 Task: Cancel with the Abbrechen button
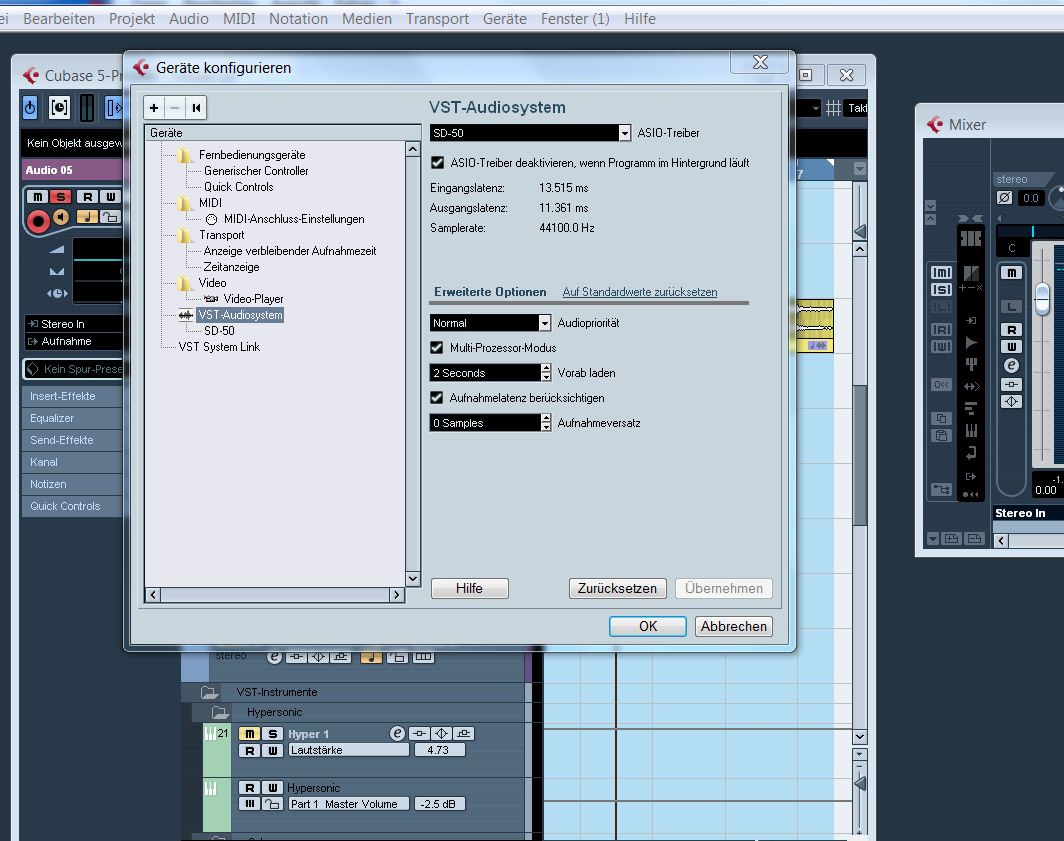[734, 627]
